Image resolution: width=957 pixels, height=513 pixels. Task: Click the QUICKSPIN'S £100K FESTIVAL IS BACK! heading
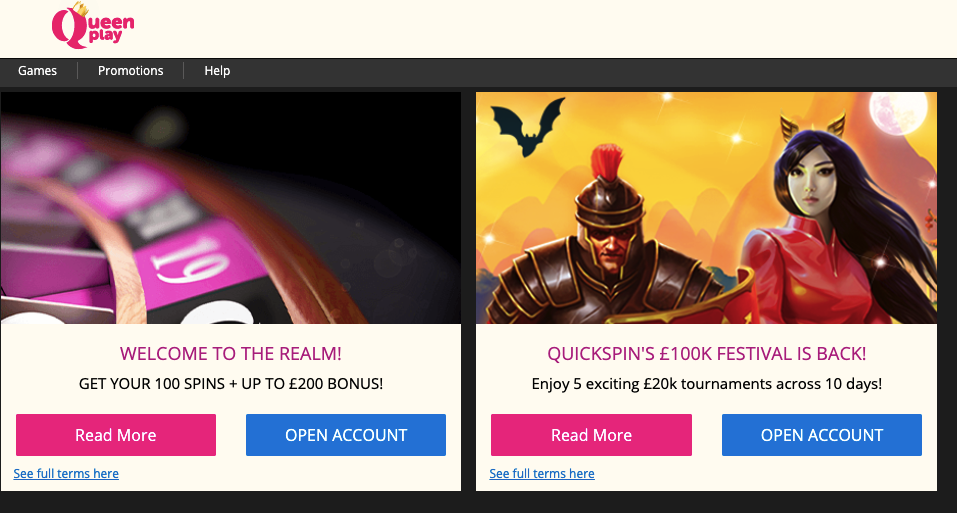707,354
